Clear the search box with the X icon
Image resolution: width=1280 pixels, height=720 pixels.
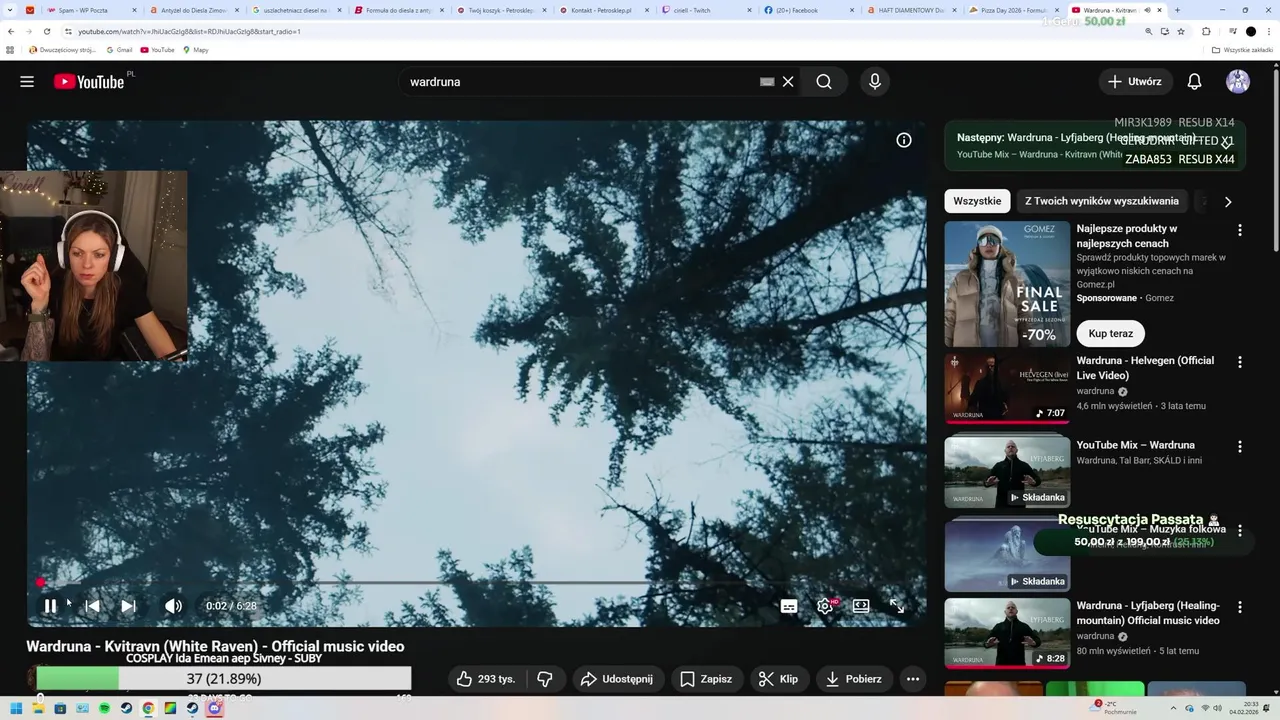[x=788, y=82]
